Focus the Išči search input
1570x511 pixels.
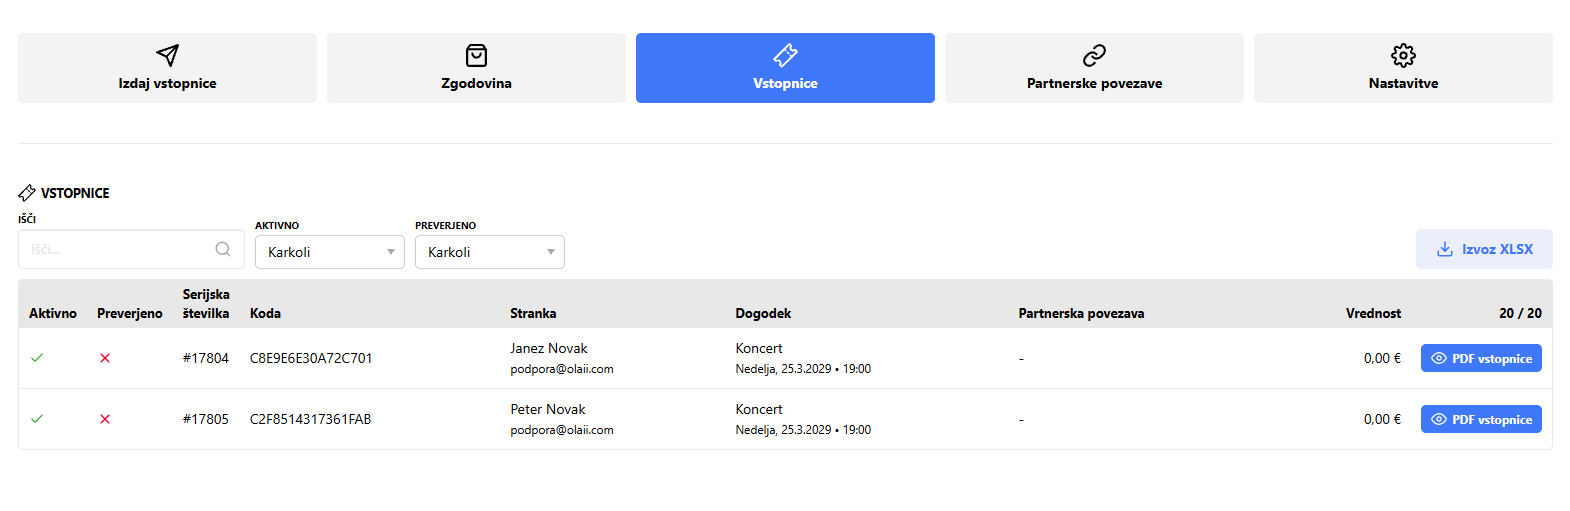click(x=131, y=249)
